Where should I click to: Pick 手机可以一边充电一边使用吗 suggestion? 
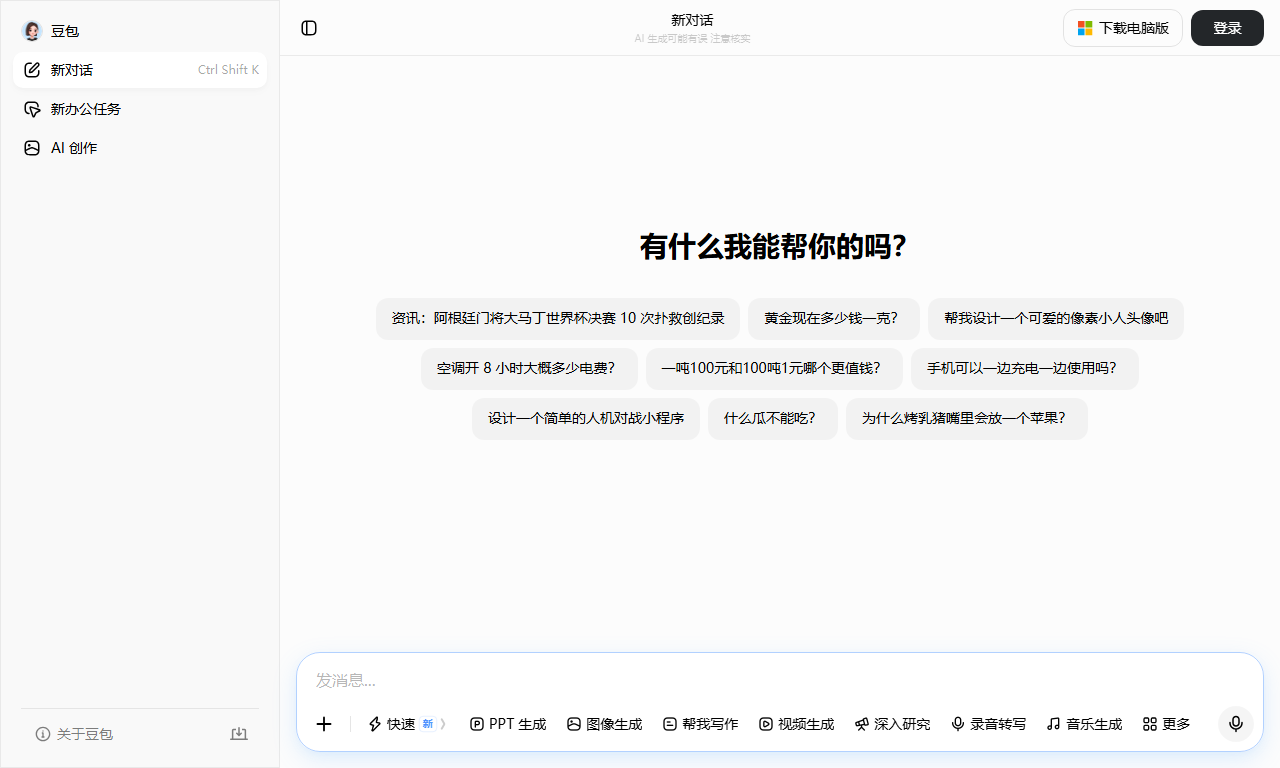pos(1025,368)
